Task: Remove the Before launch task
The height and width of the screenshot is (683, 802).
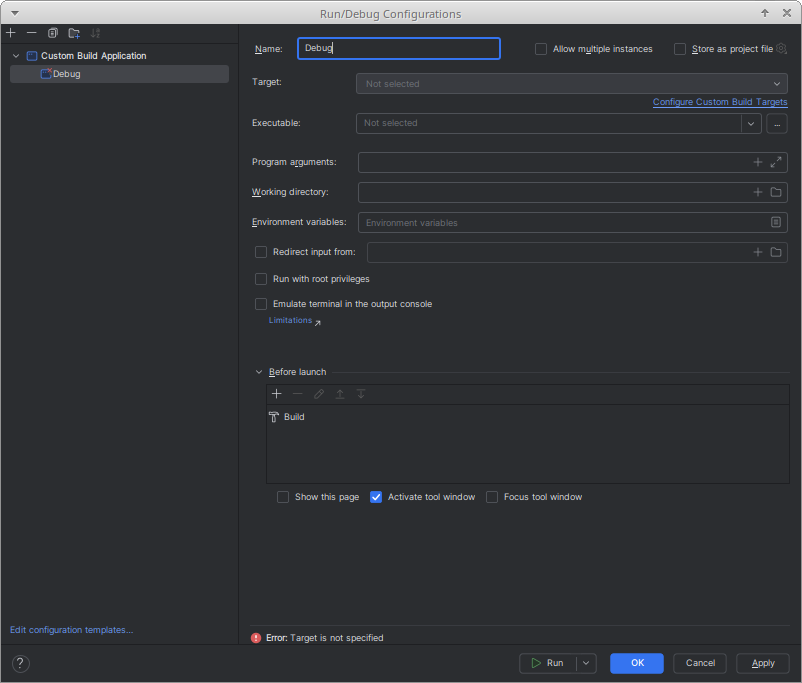Action: (298, 394)
